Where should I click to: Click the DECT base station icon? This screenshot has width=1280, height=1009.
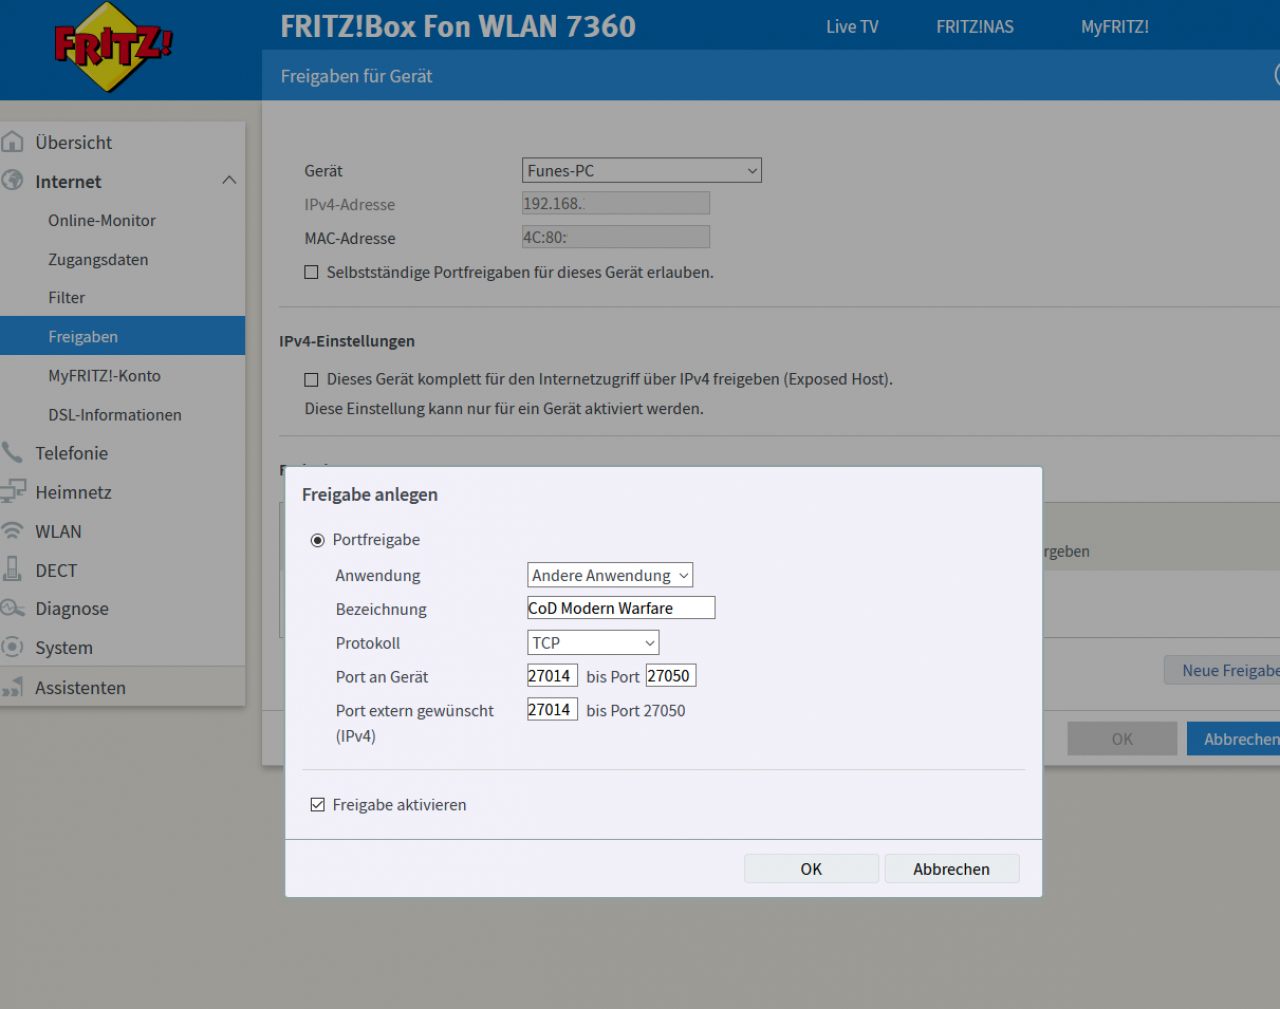[x=12, y=570]
